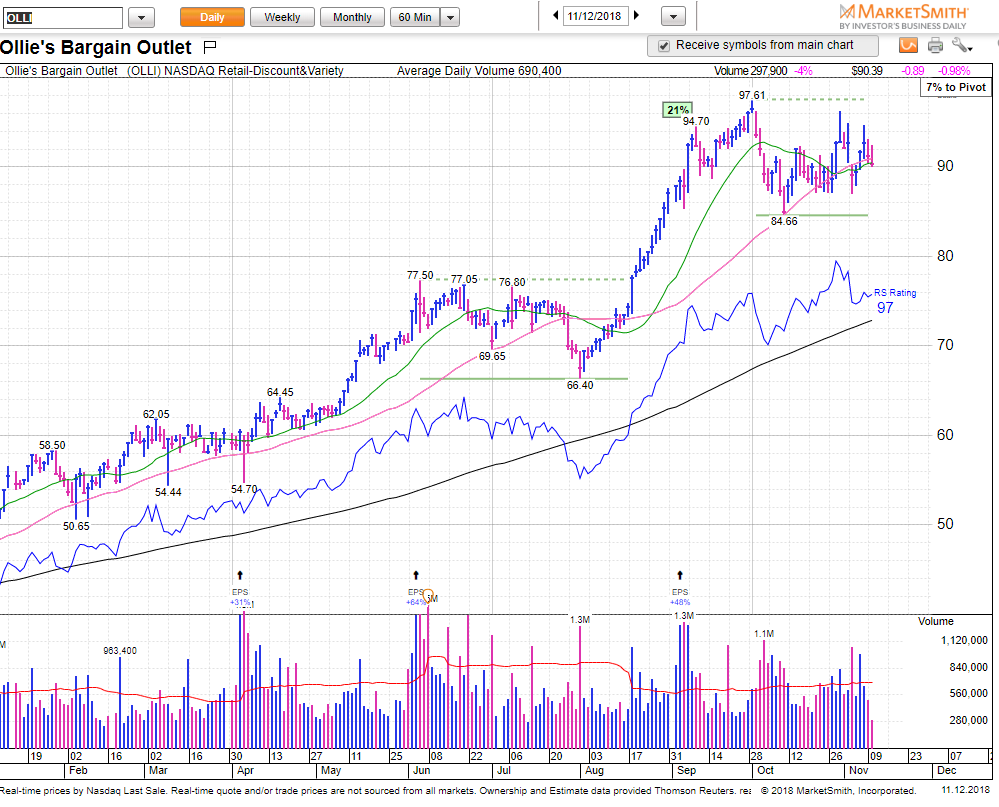
Task: Click the Nov month label on time axis
Action: [858, 771]
